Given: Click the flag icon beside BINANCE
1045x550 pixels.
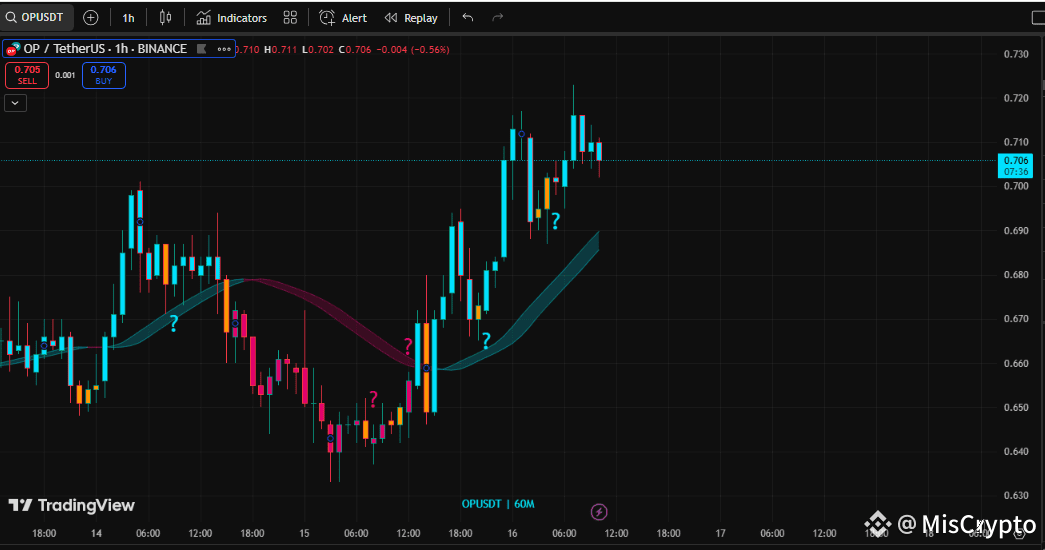Looking at the screenshot, I should (202, 49).
